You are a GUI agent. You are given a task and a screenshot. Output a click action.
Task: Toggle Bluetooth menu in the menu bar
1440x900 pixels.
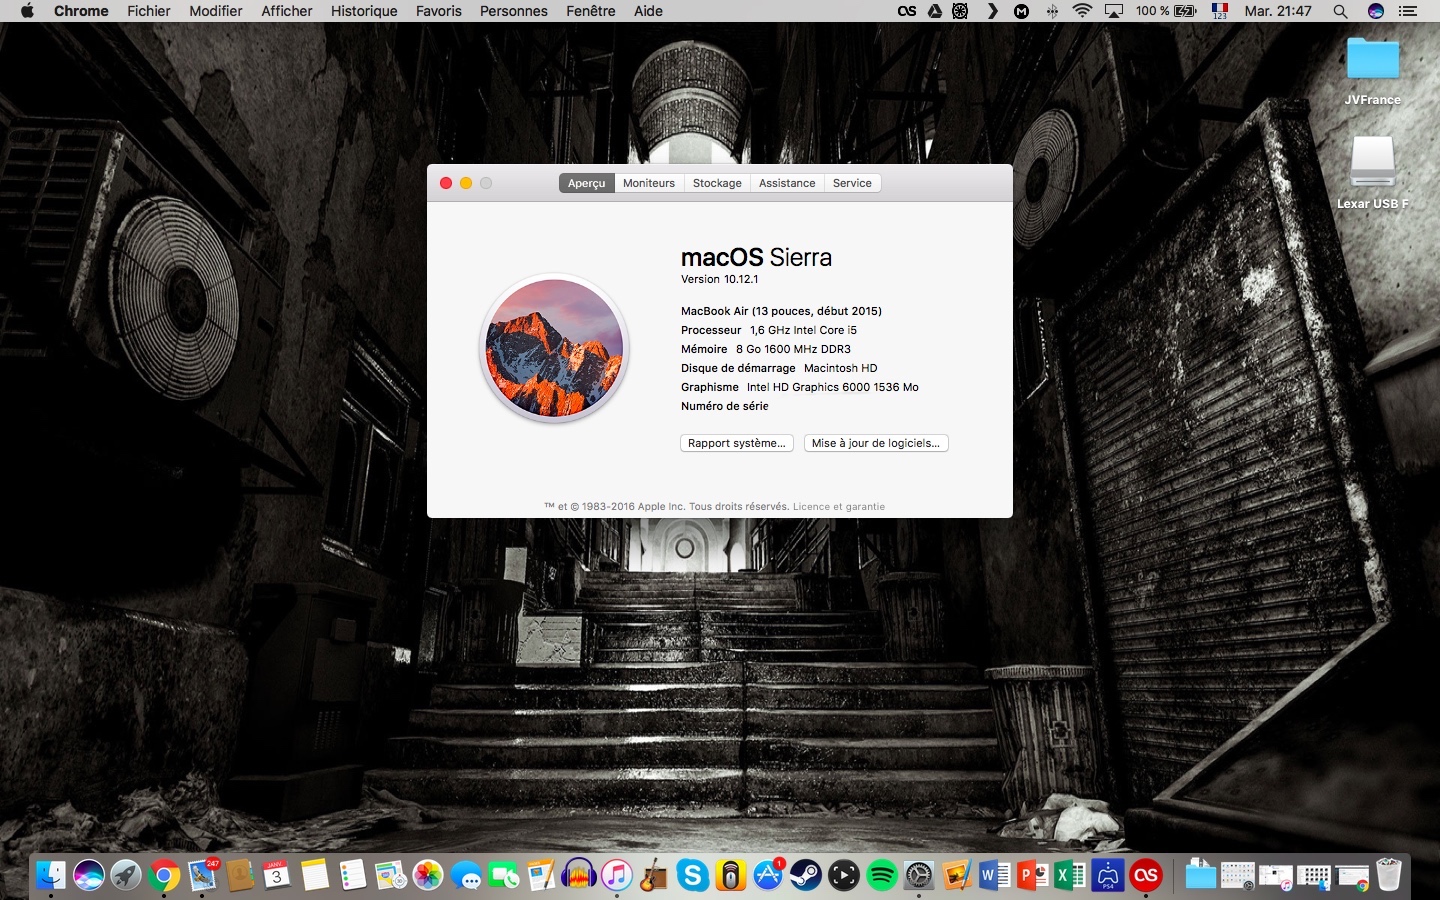[1052, 11]
